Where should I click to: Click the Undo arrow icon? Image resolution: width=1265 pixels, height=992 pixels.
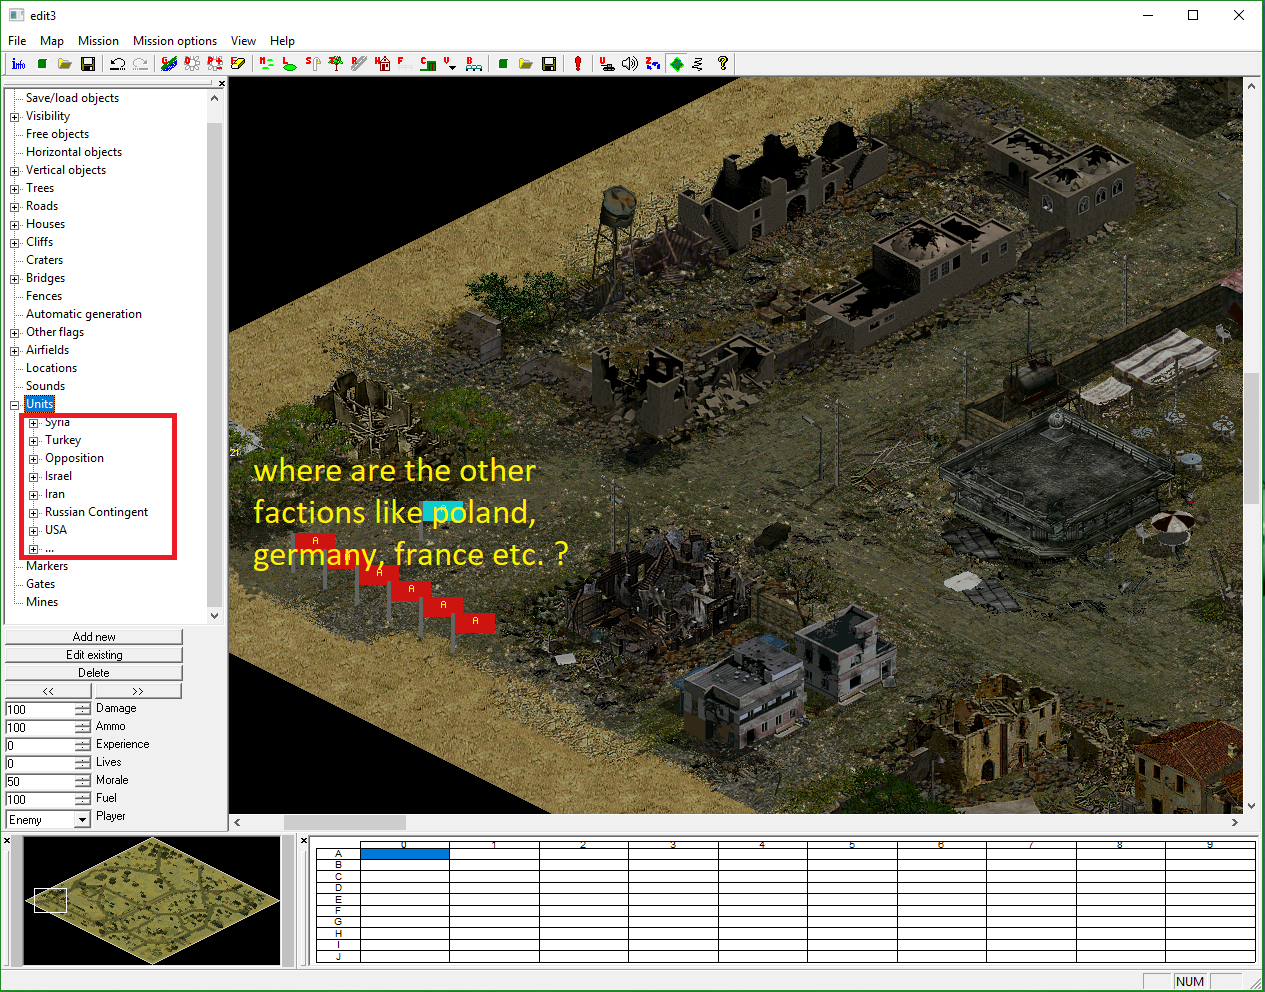coord(117,64)
